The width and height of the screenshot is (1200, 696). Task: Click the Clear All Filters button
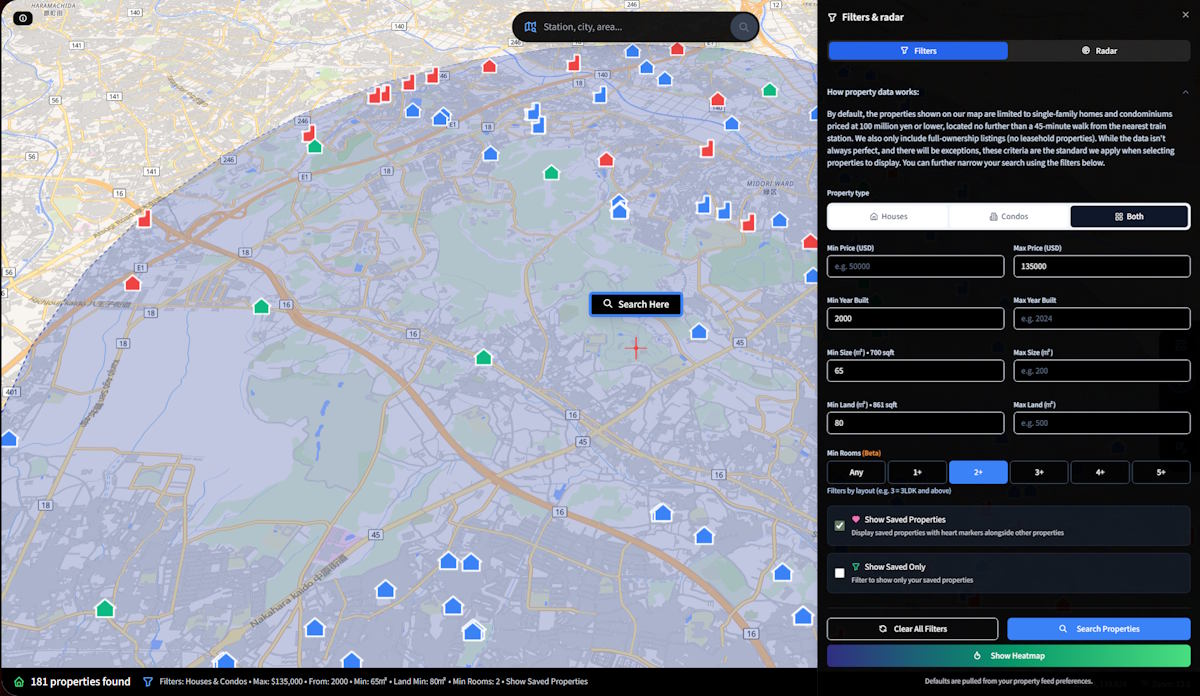[912, 629]
